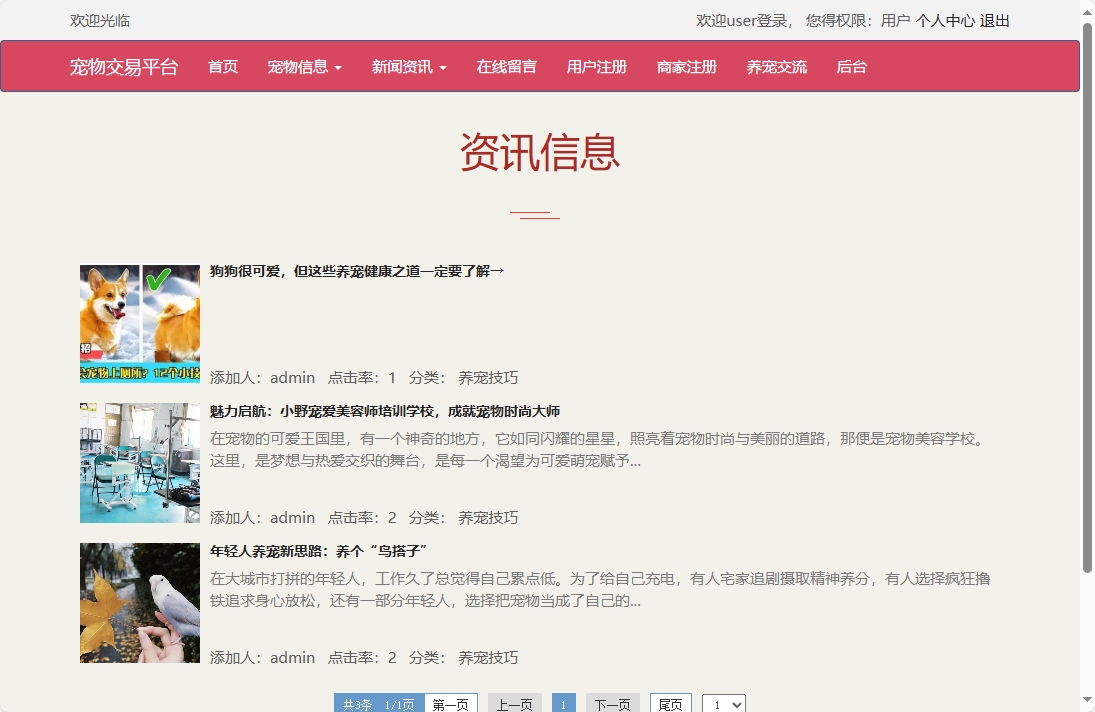Open the page number selector at bottom

tap(723, 703)
